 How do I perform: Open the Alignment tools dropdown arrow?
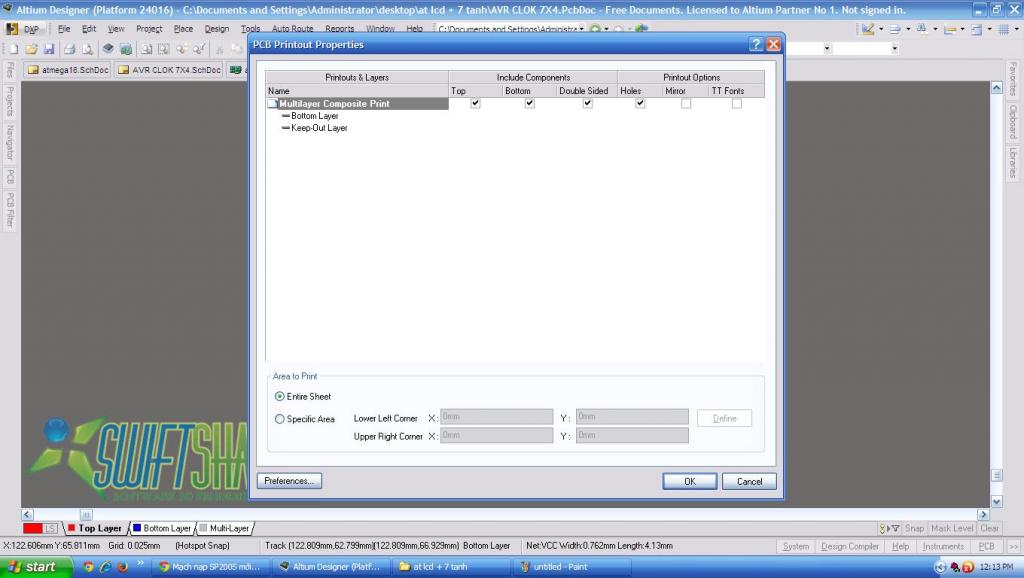pos(908,29)
